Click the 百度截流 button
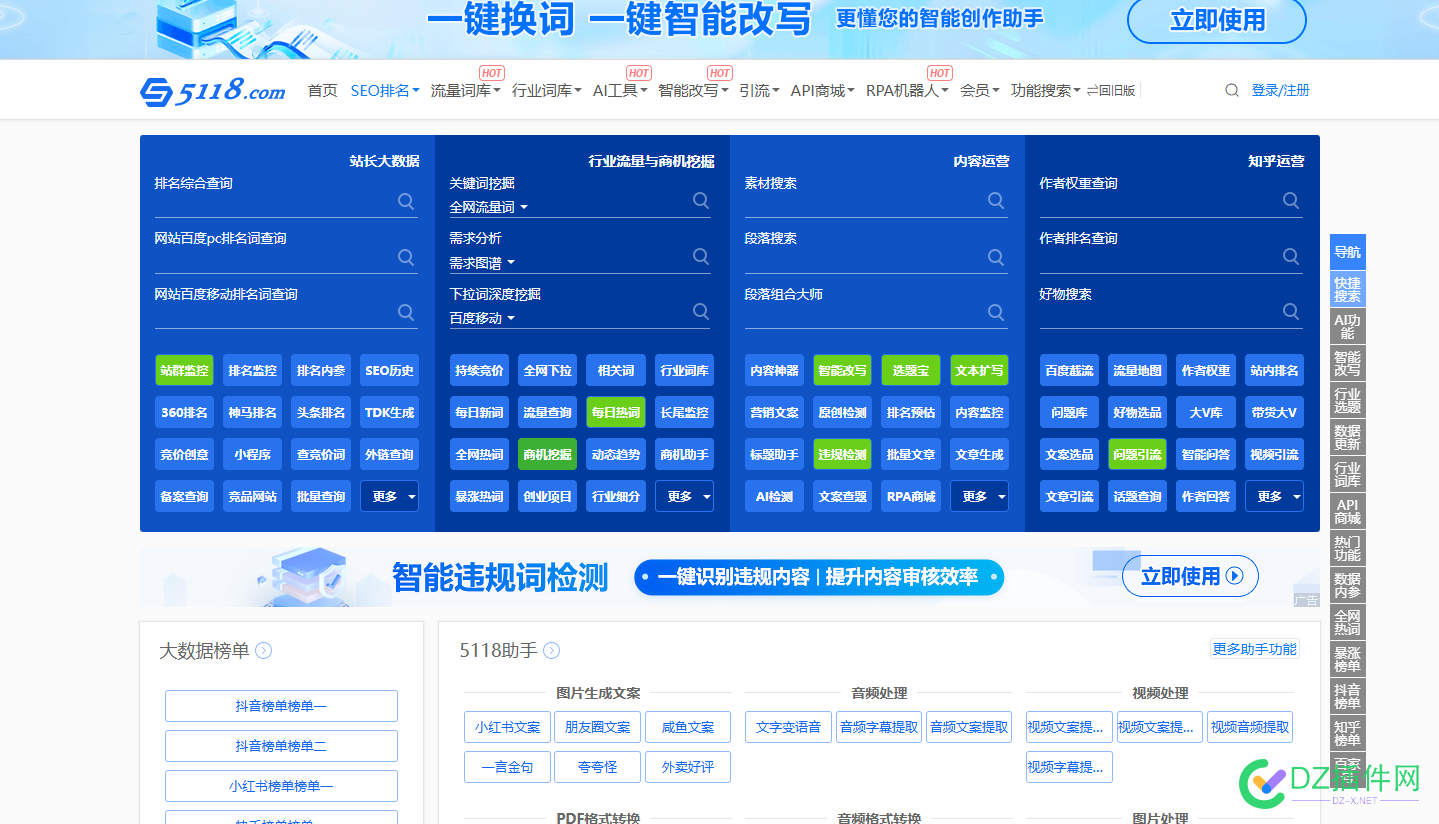This screenshot has width=1439, height=824. [1069, 370]
